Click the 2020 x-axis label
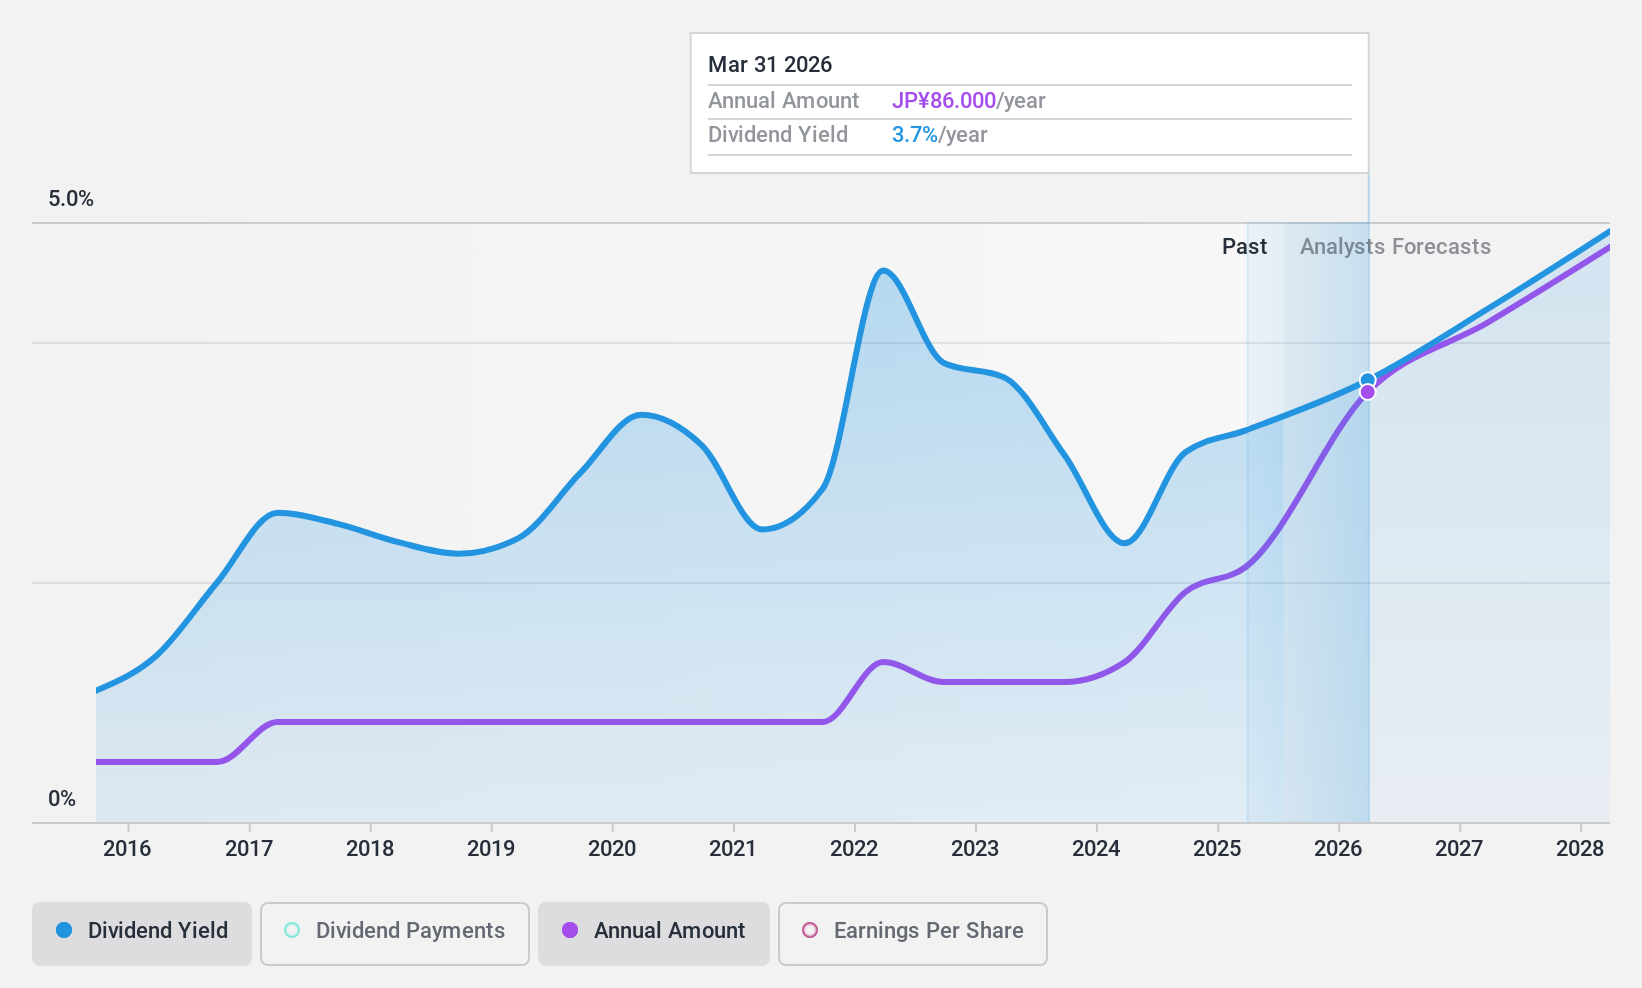Screen dimensions: 1642x988 pos(612,849)
